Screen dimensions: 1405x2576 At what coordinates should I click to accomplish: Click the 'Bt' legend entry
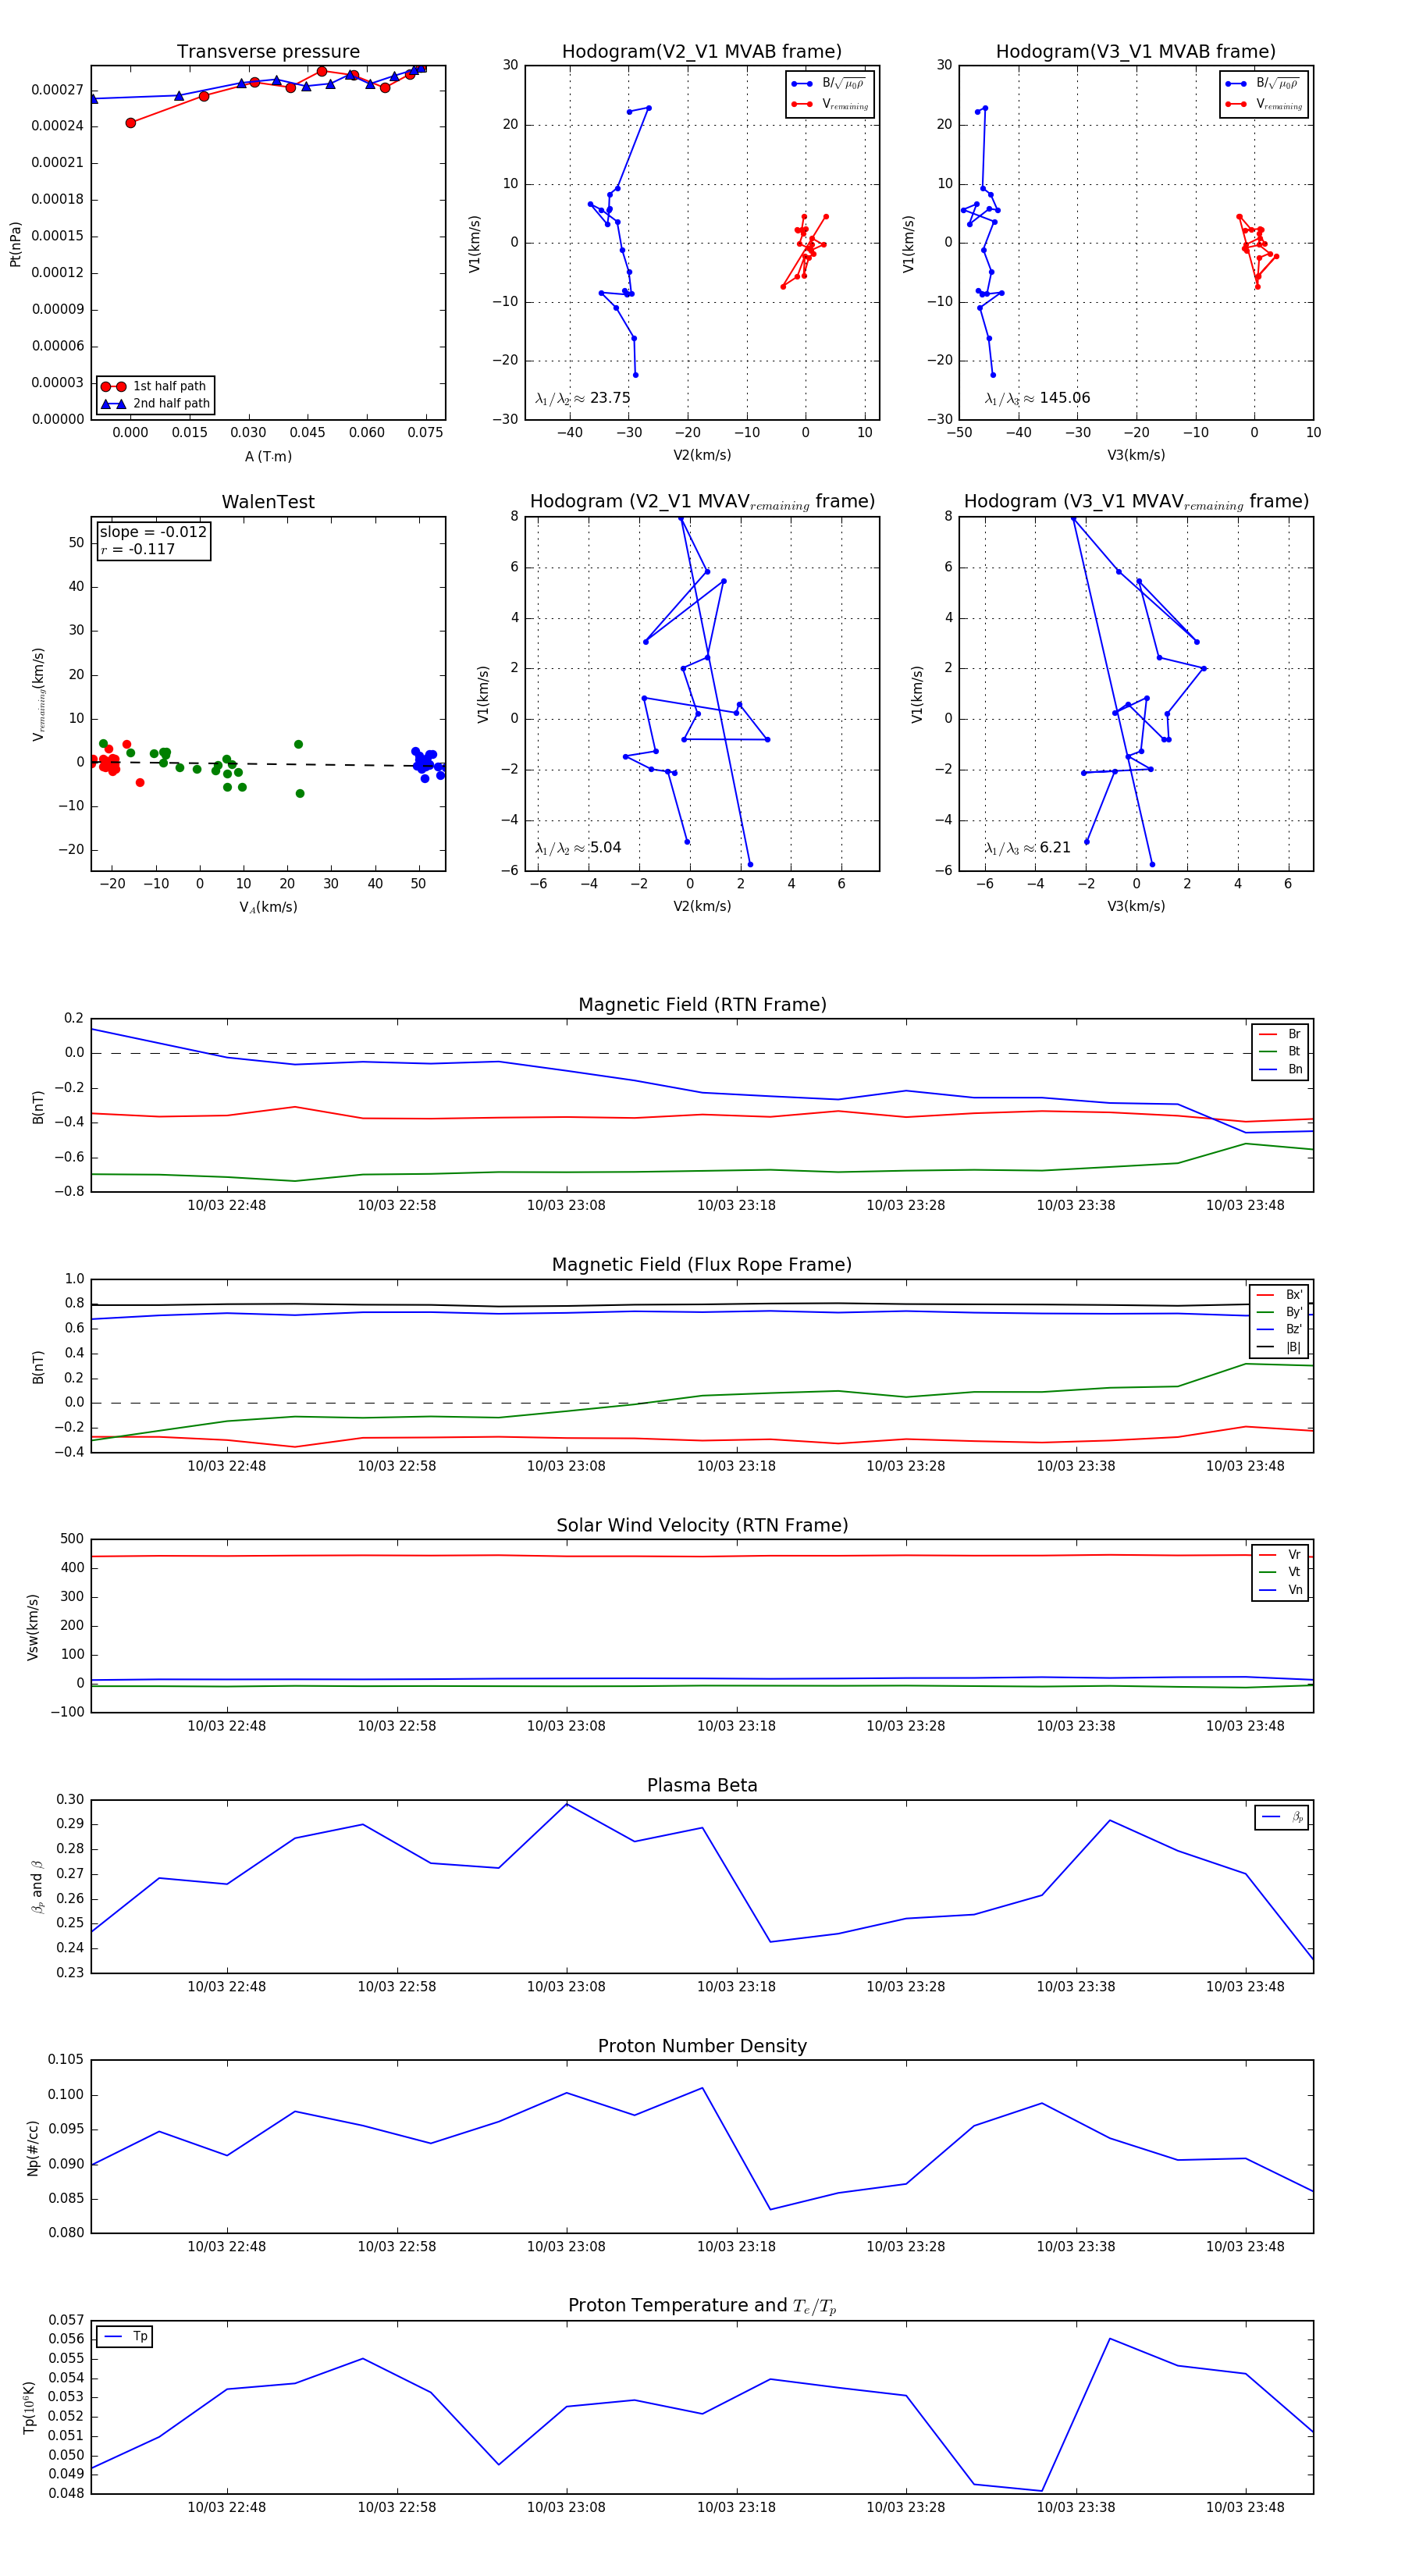click(x=1281, y=1051)
